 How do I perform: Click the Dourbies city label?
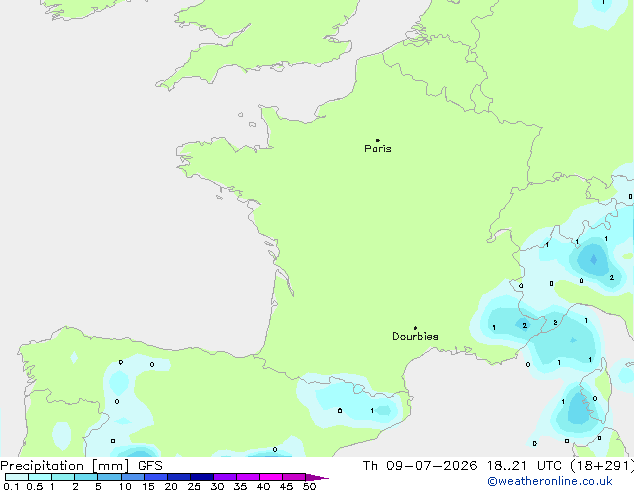[x=415, y=336]
